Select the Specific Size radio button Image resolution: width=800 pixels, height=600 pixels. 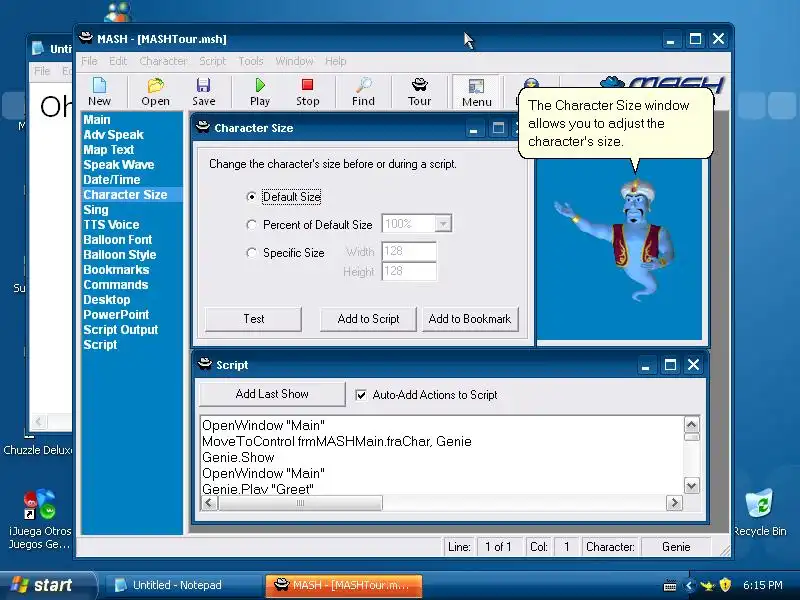click(251, 253)
